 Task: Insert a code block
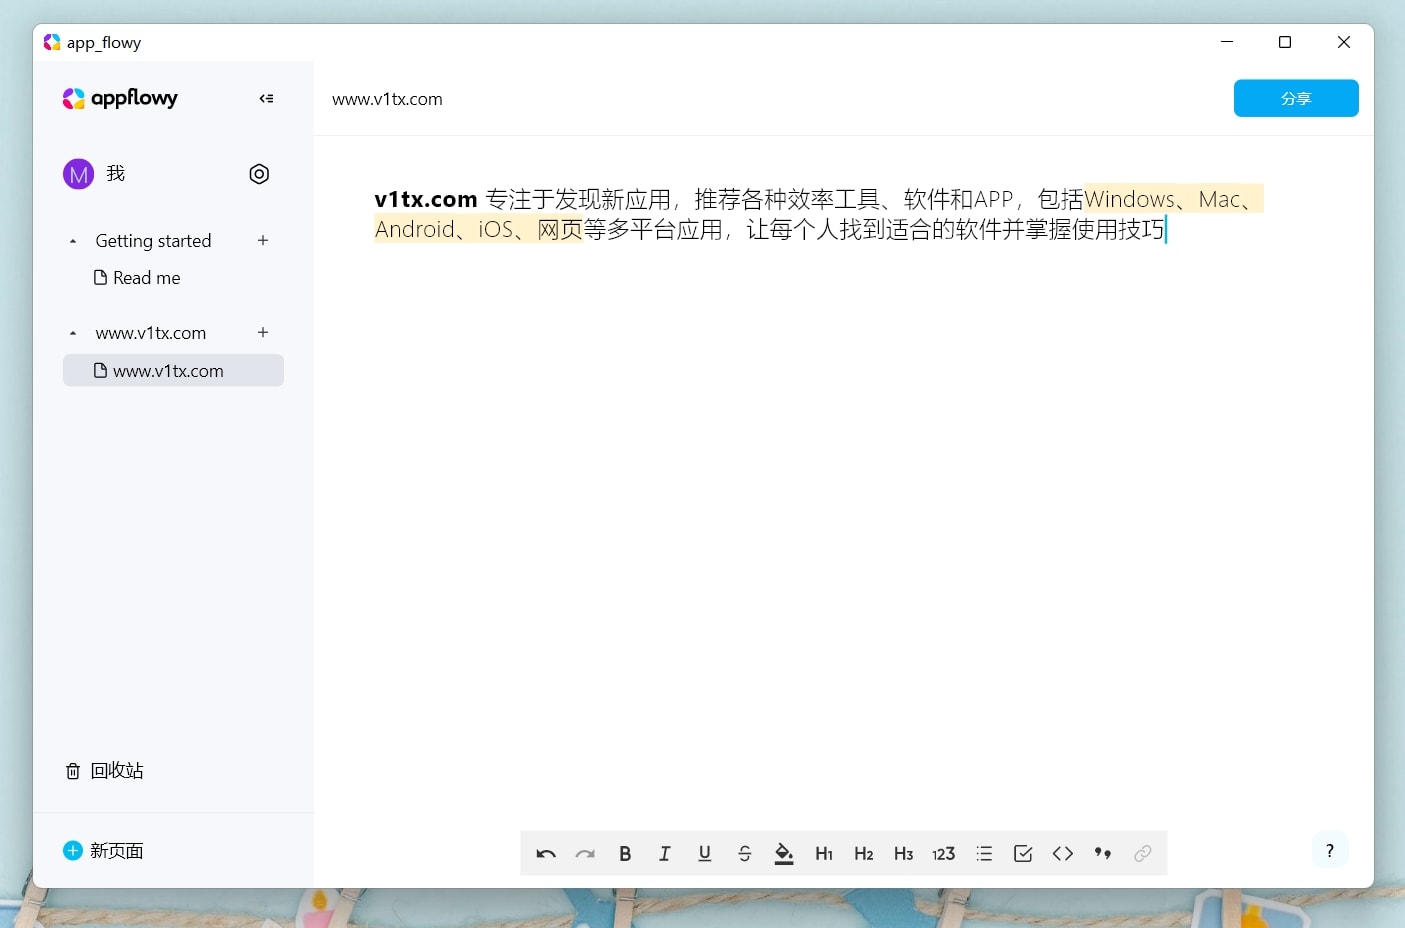point(1063,853)
